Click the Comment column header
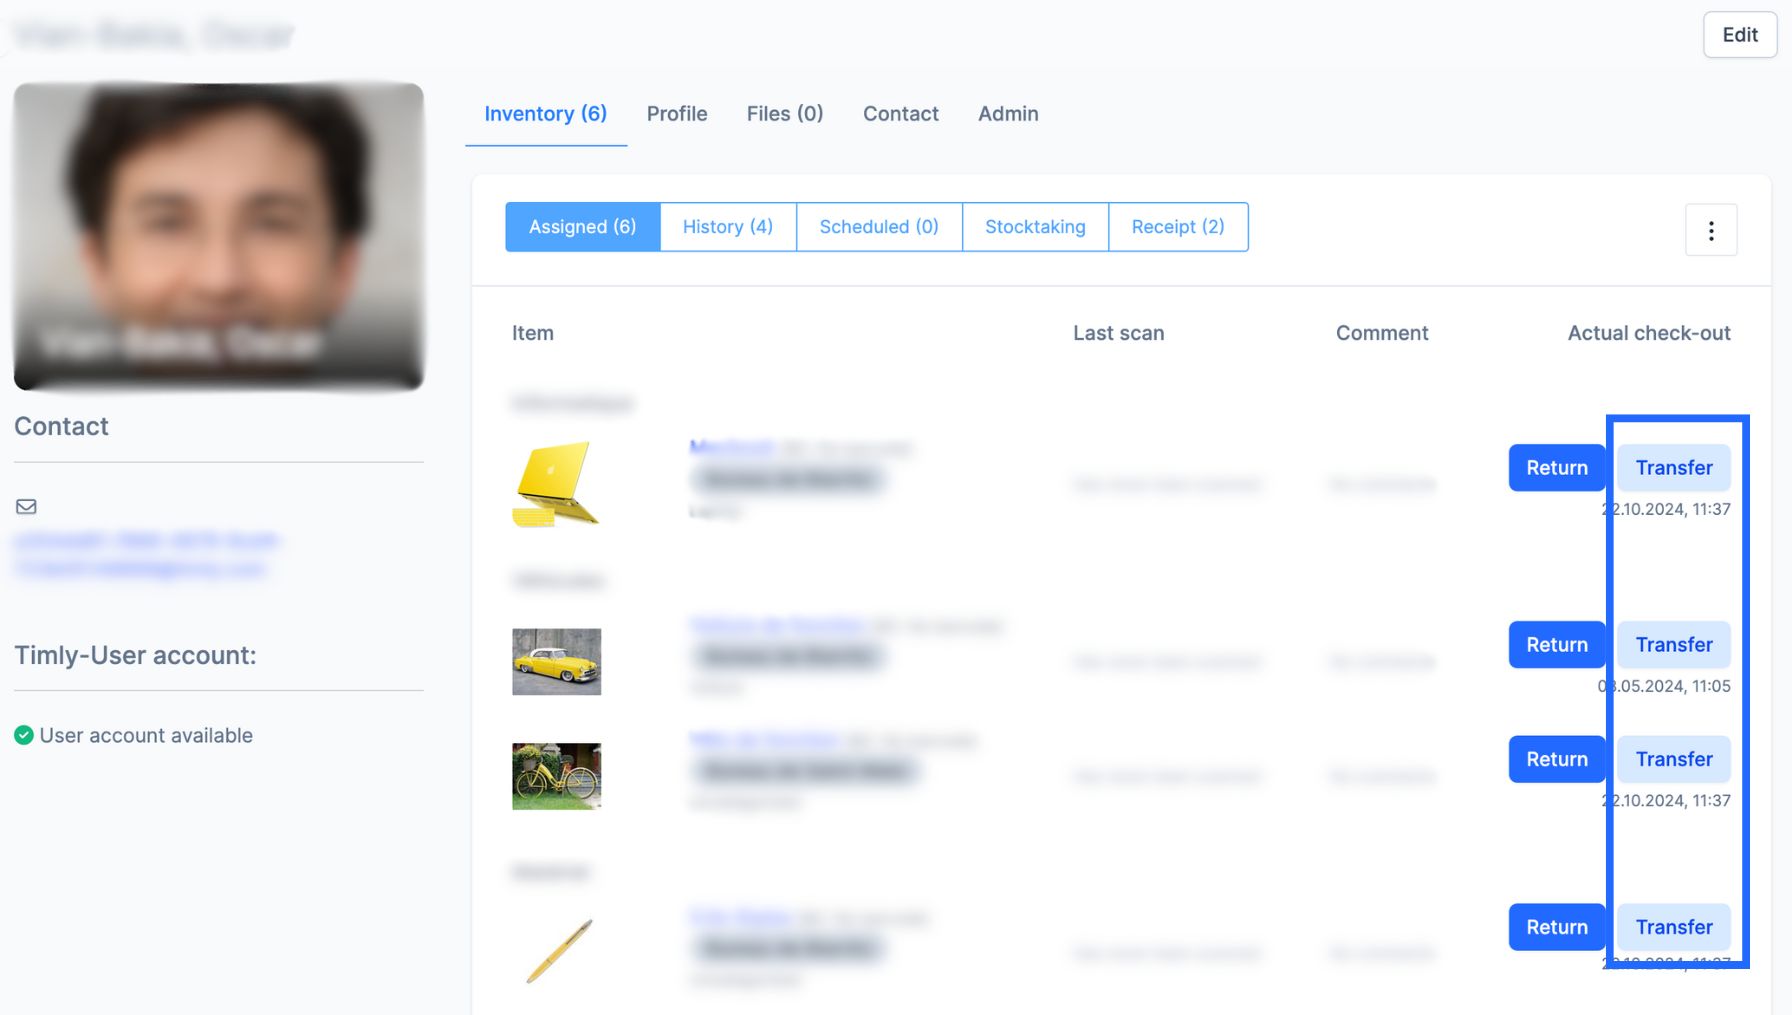Image resolution: width=1792 pixels, height=1015 pixels. pos(1382,334)
